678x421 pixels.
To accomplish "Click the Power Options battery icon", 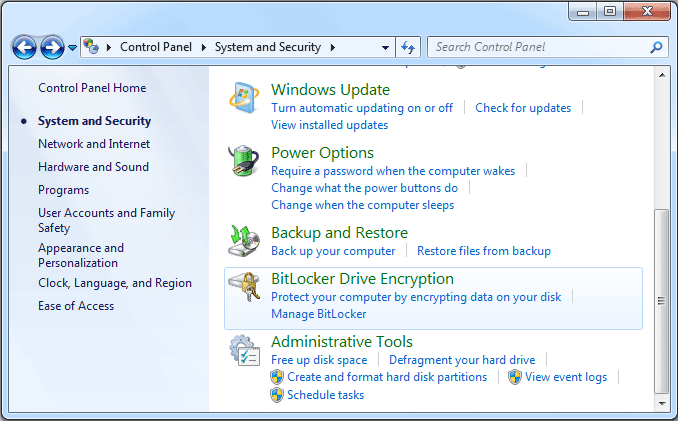I will pos(245,163).
